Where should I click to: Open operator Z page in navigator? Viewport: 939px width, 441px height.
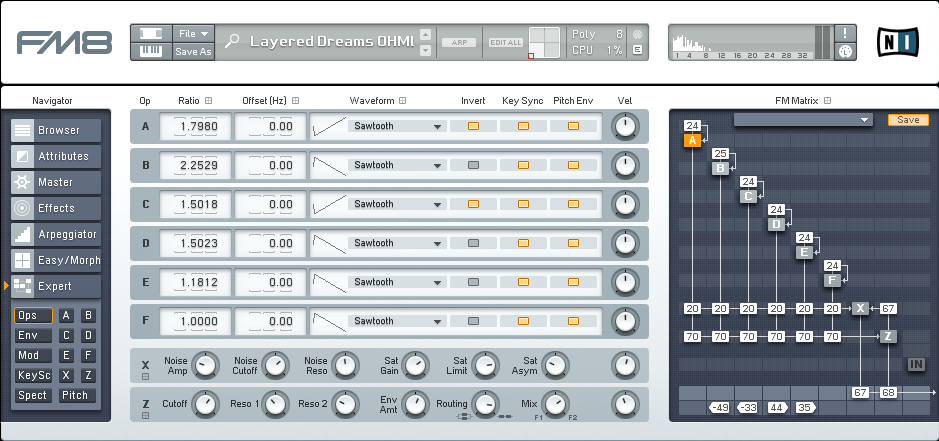tap(89, 376)
